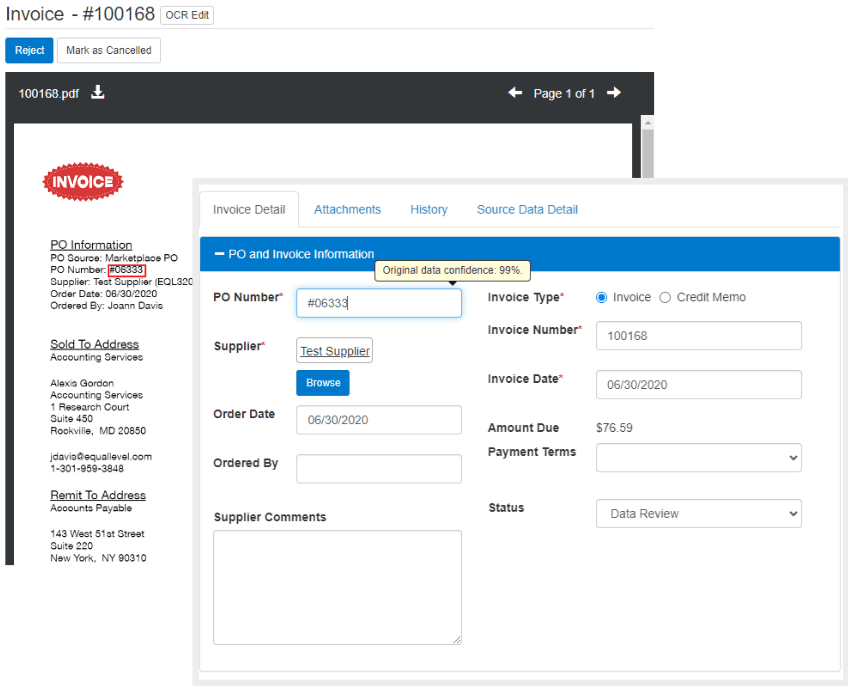
Task: Download the 100168.pdf file
Action: tap(98, 93)
